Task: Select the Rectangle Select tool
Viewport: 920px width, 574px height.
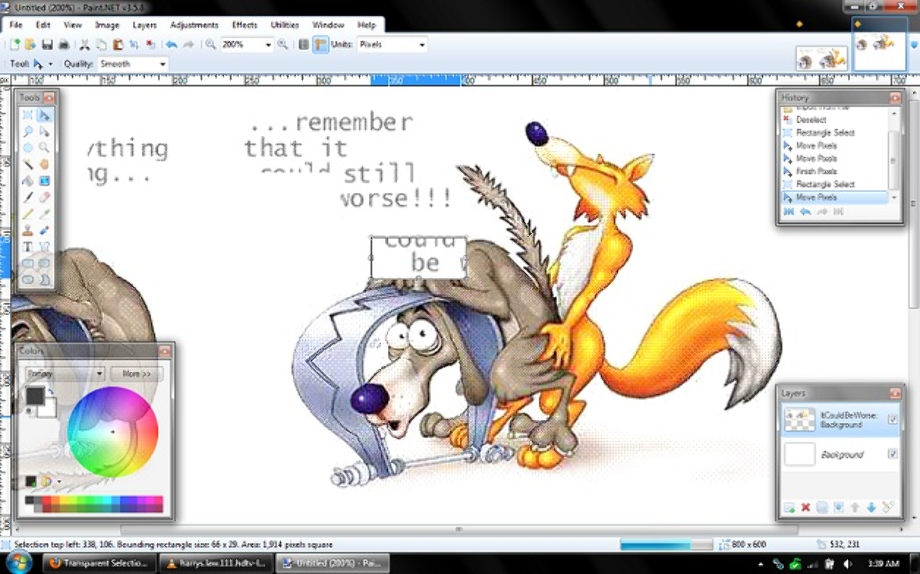Action: point(28,116)
